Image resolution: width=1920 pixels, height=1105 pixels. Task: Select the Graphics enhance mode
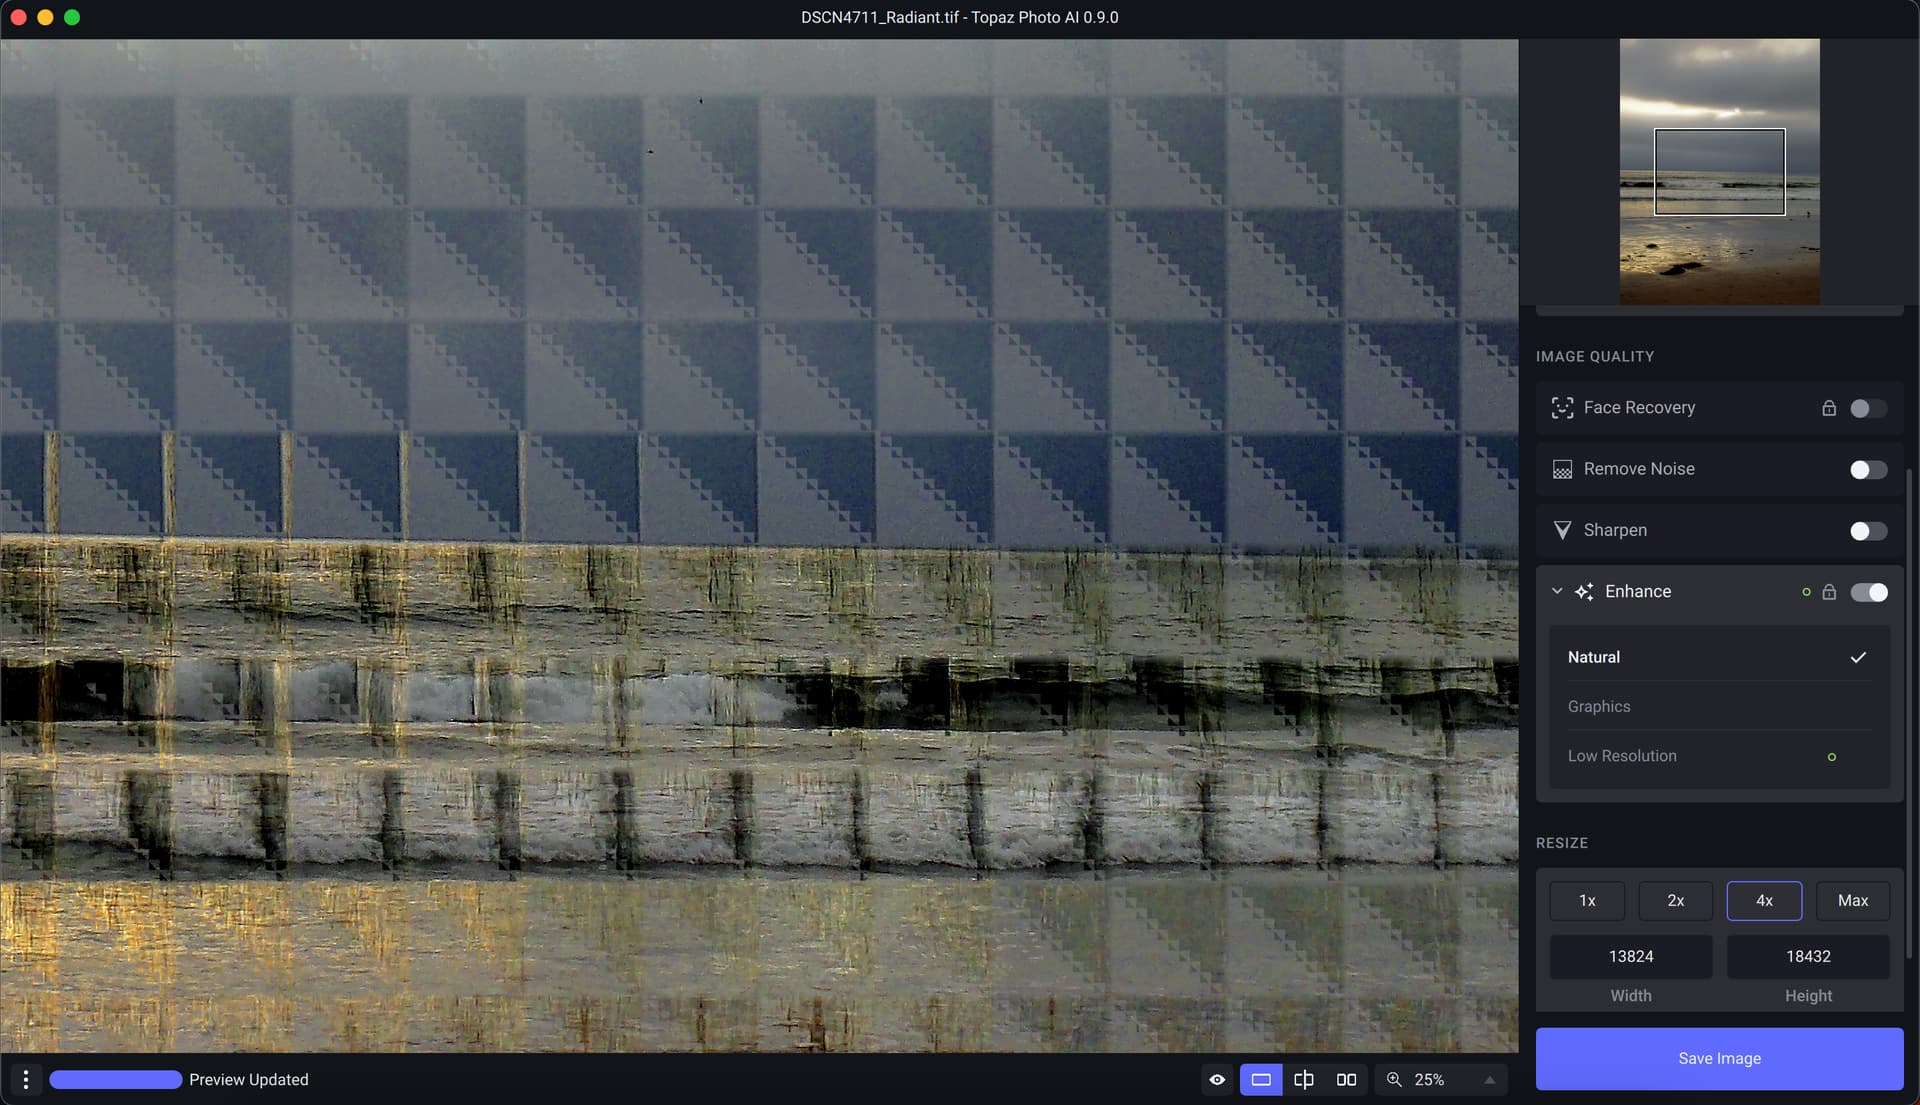(1600, 706)
